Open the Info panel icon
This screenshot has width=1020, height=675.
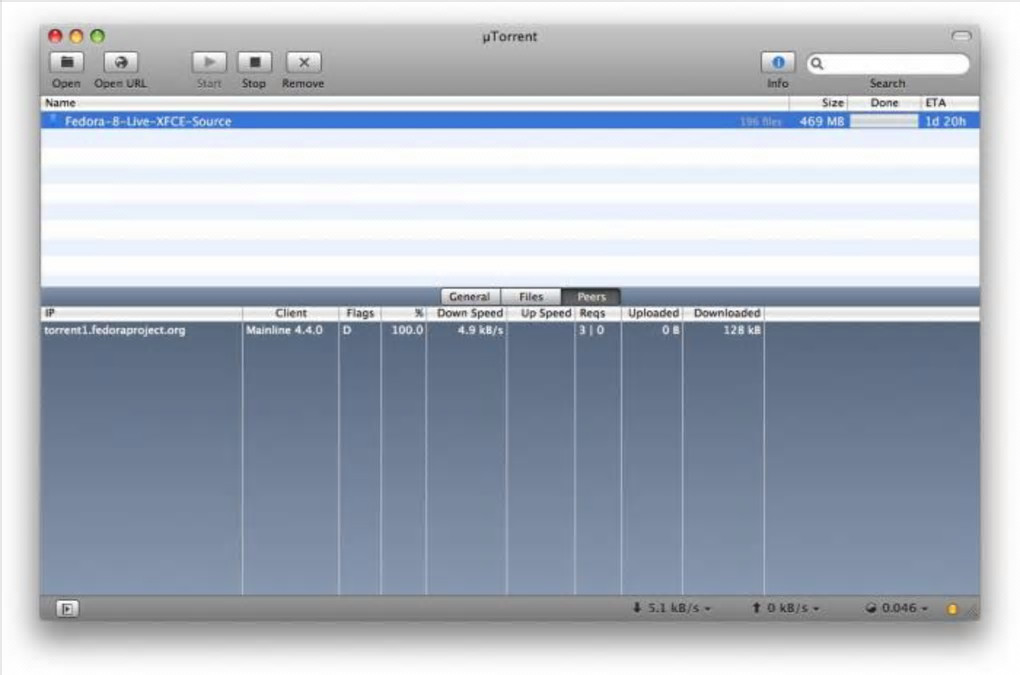pyautogui.click(x=778, y=62)
